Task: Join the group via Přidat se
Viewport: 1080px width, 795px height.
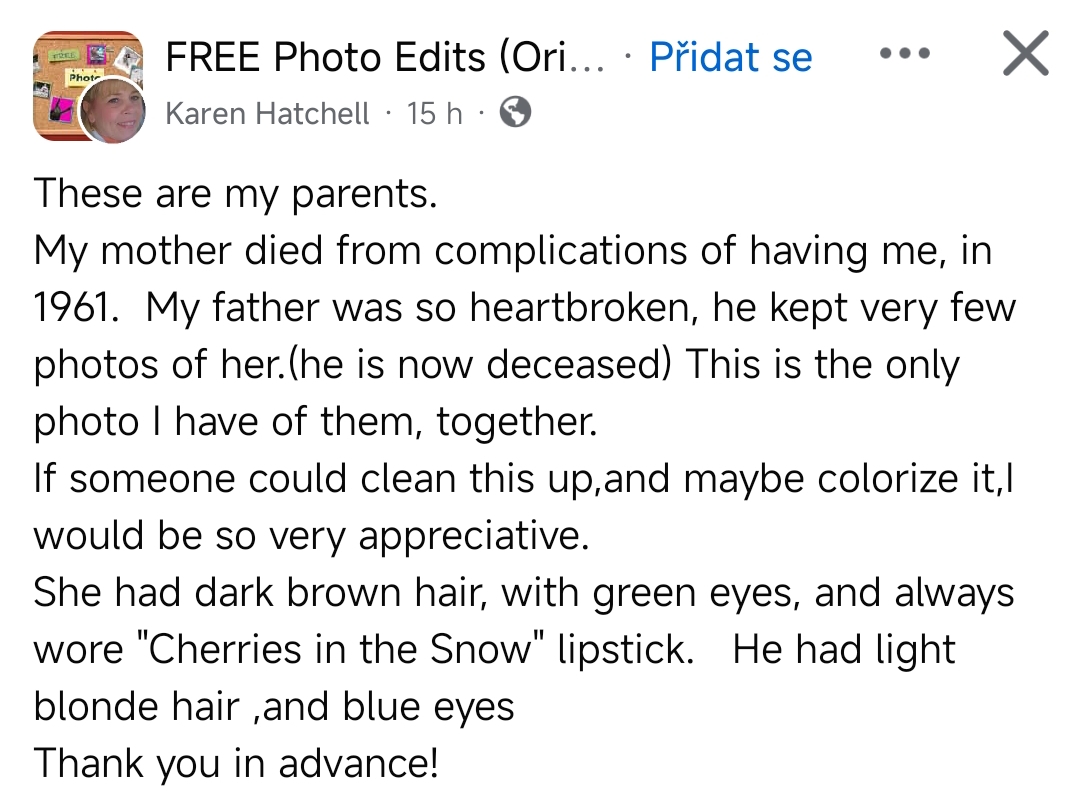Action: click(x=731, y=56)
